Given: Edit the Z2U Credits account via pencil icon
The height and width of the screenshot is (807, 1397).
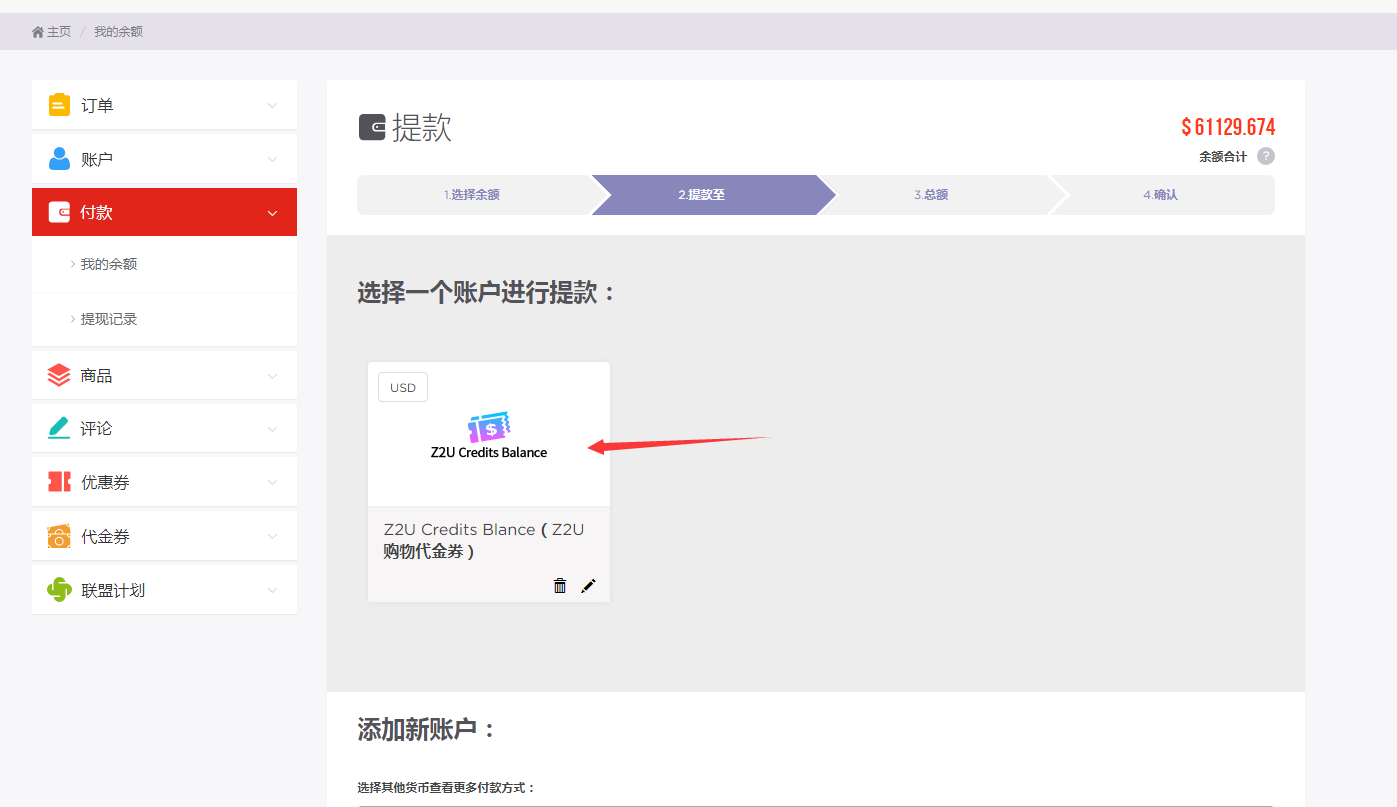Looking at the screenshot, I should click(588, 585).
